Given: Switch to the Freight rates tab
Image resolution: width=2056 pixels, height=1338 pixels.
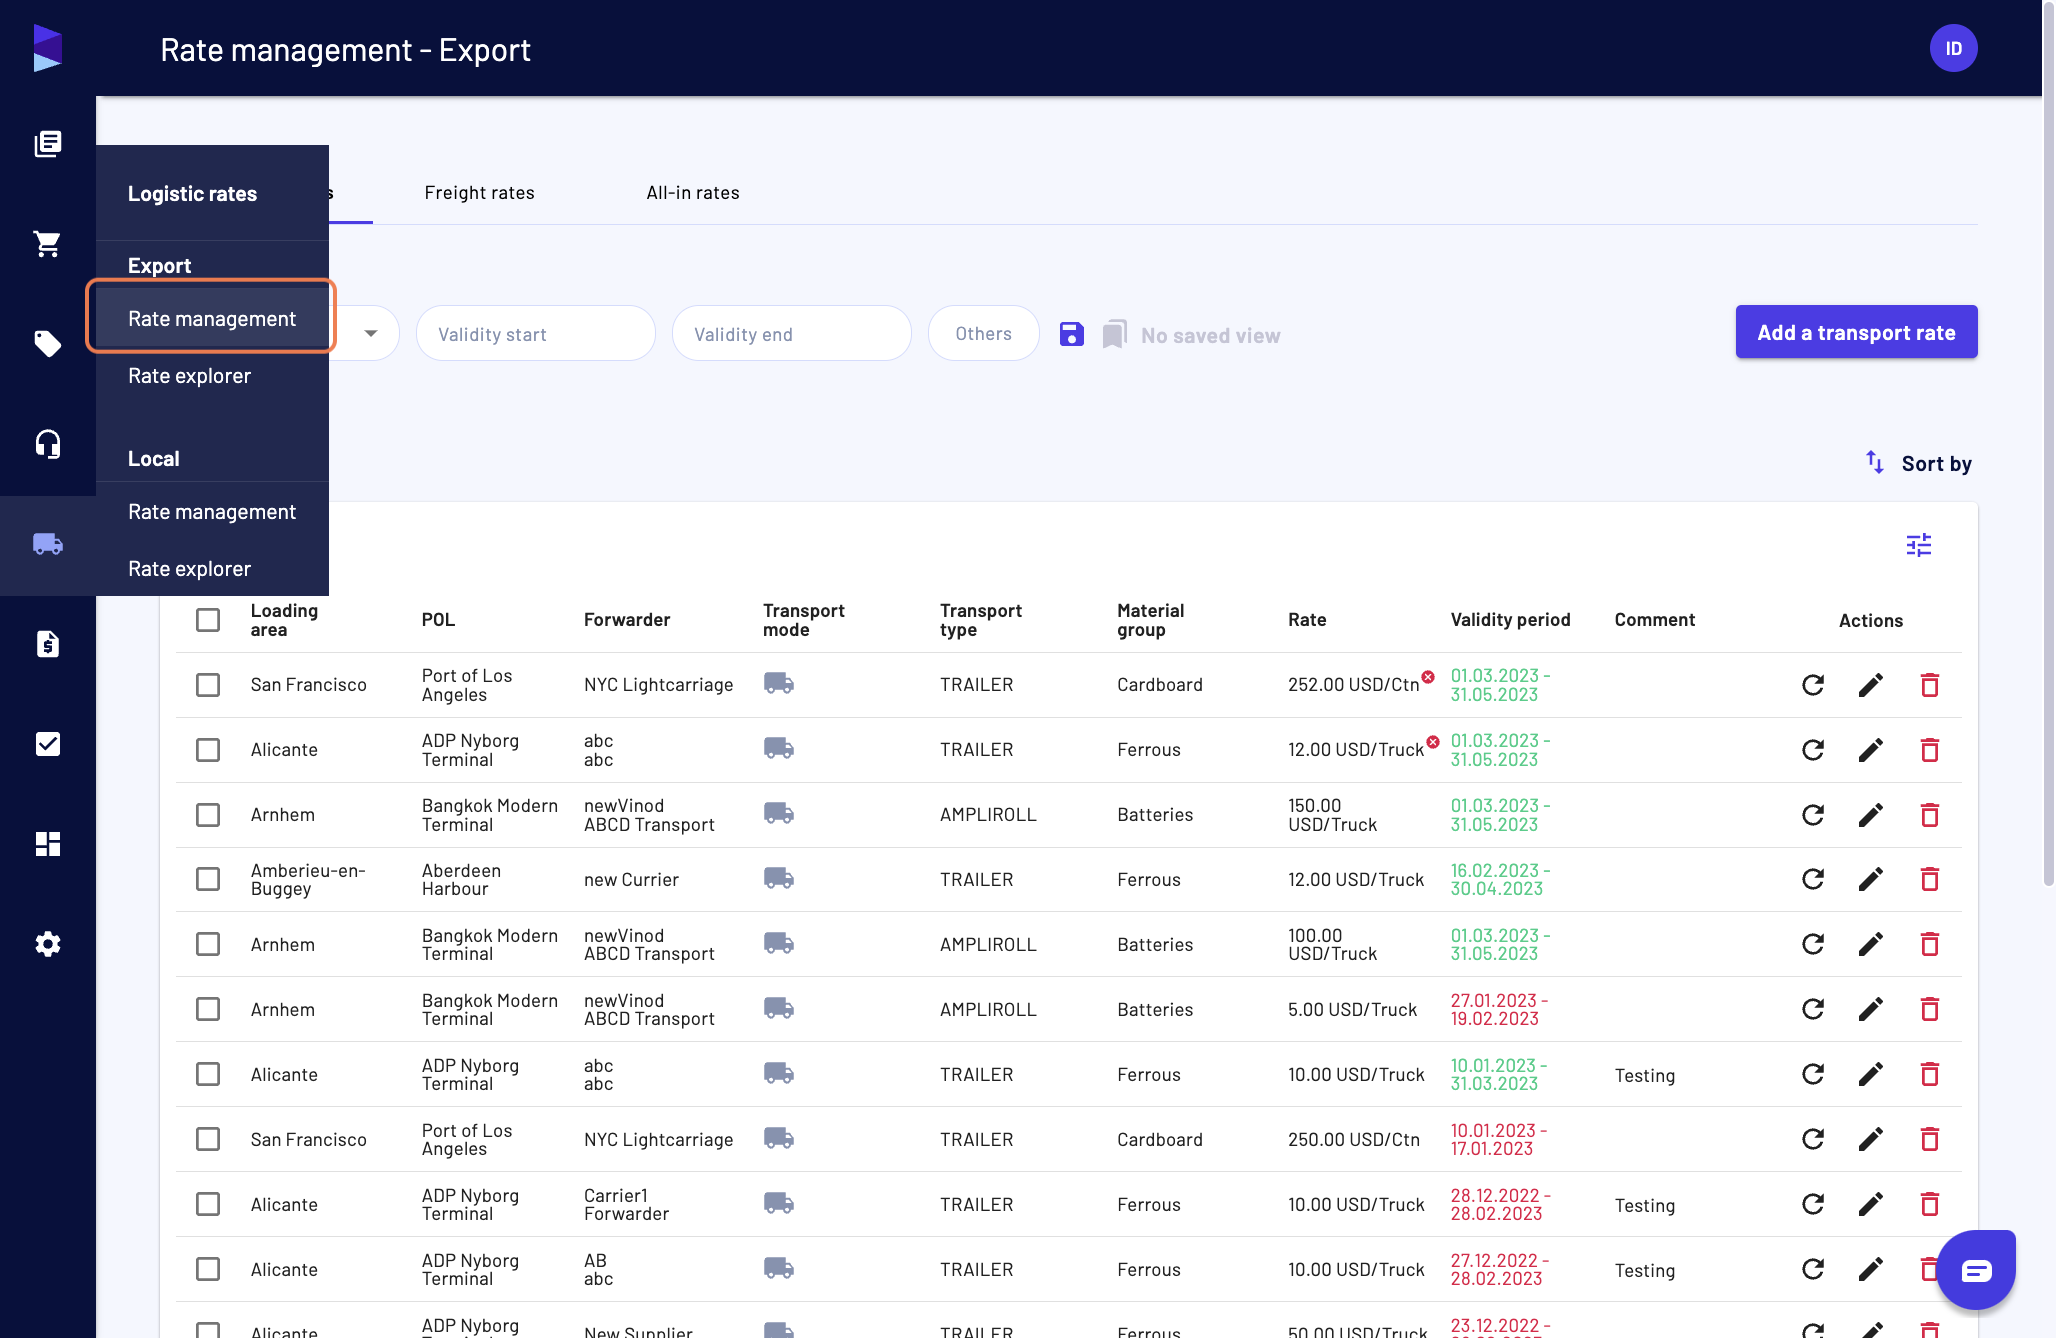Looking at the screenshot, I should (x=479, y=193).
